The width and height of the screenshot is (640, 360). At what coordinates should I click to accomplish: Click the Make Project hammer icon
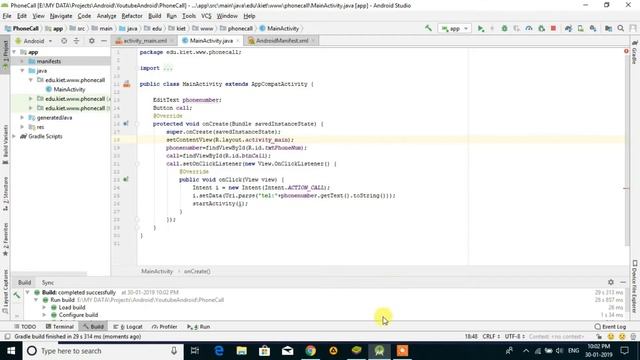[x=428, y=28]
